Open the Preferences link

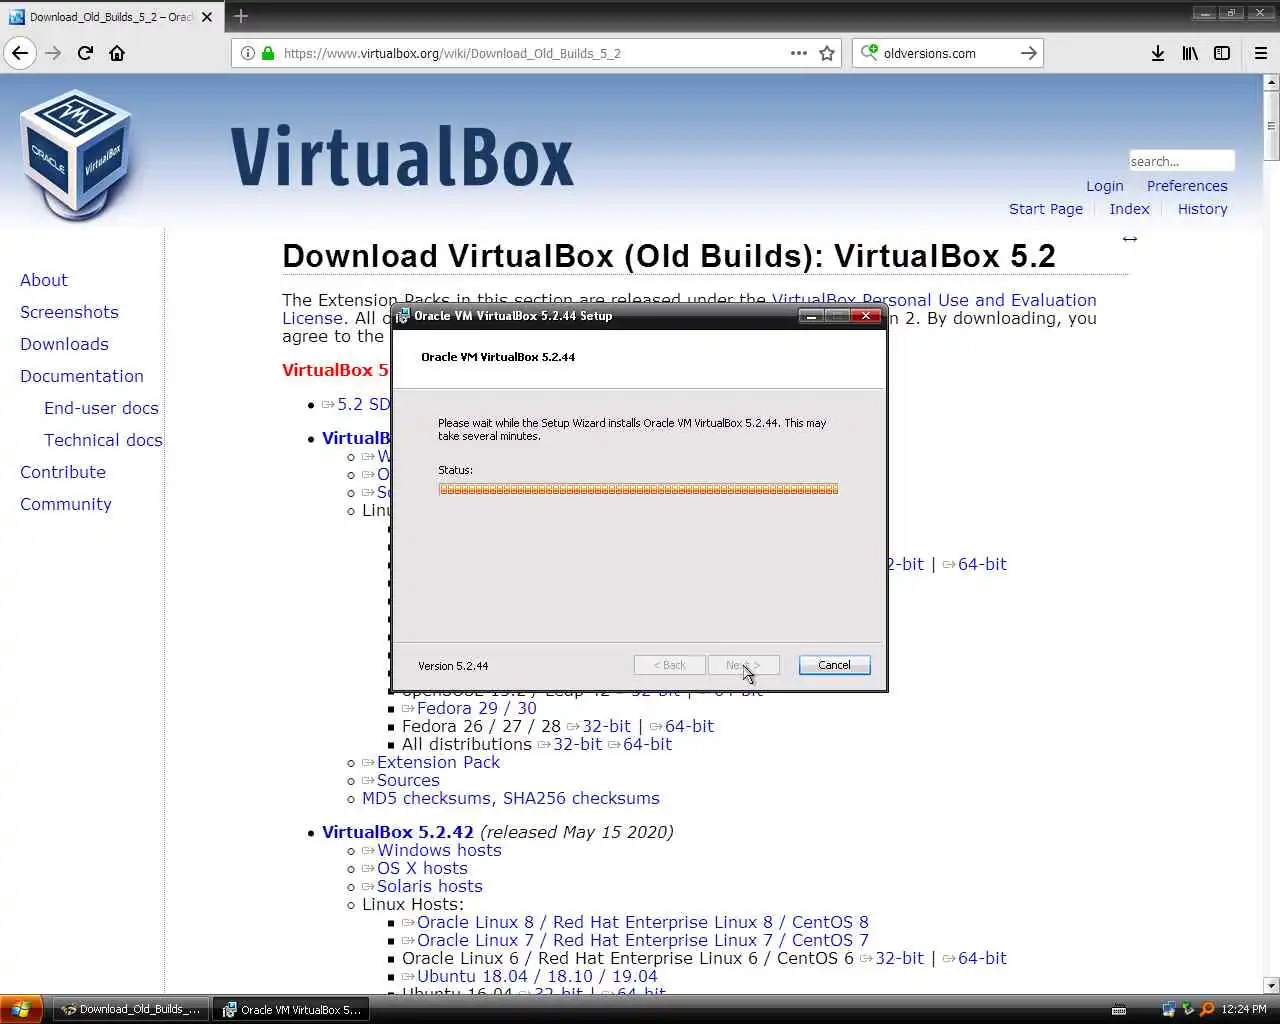(1187, 186)
